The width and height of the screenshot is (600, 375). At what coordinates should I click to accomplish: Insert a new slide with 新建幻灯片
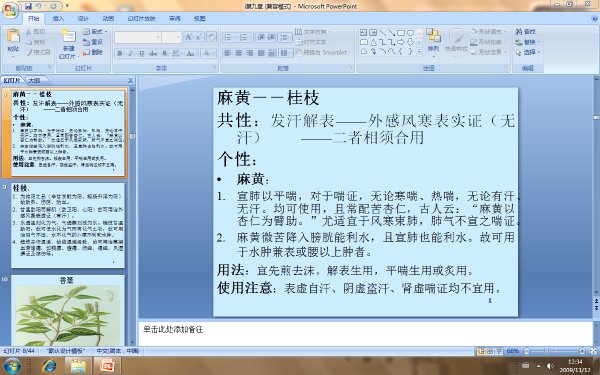[68, 44]
